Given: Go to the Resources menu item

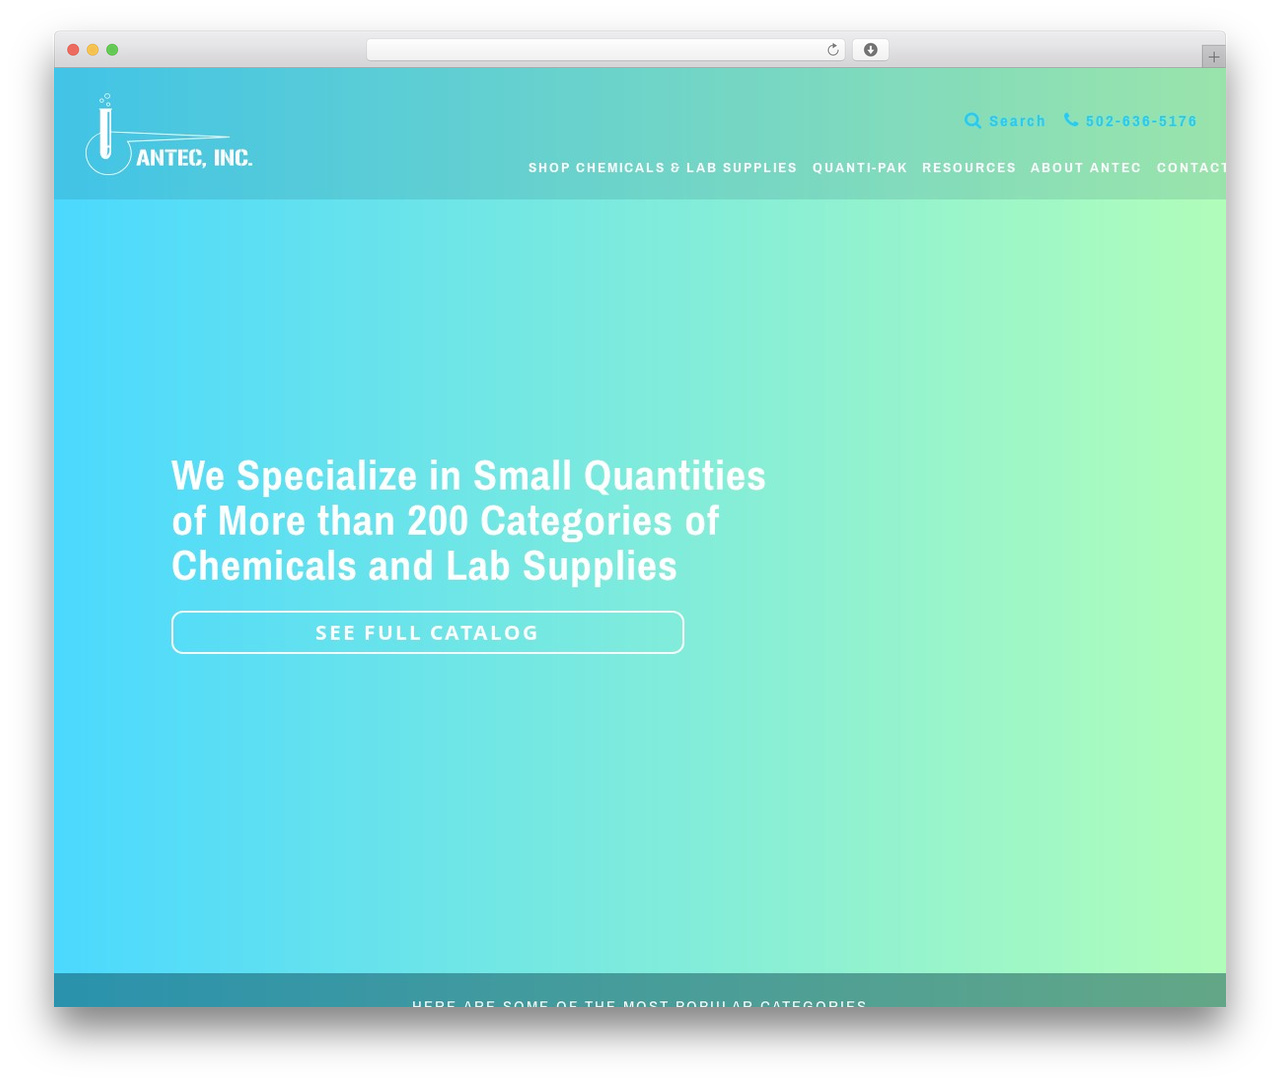Looking at the screenshot, I should (969, 168).
